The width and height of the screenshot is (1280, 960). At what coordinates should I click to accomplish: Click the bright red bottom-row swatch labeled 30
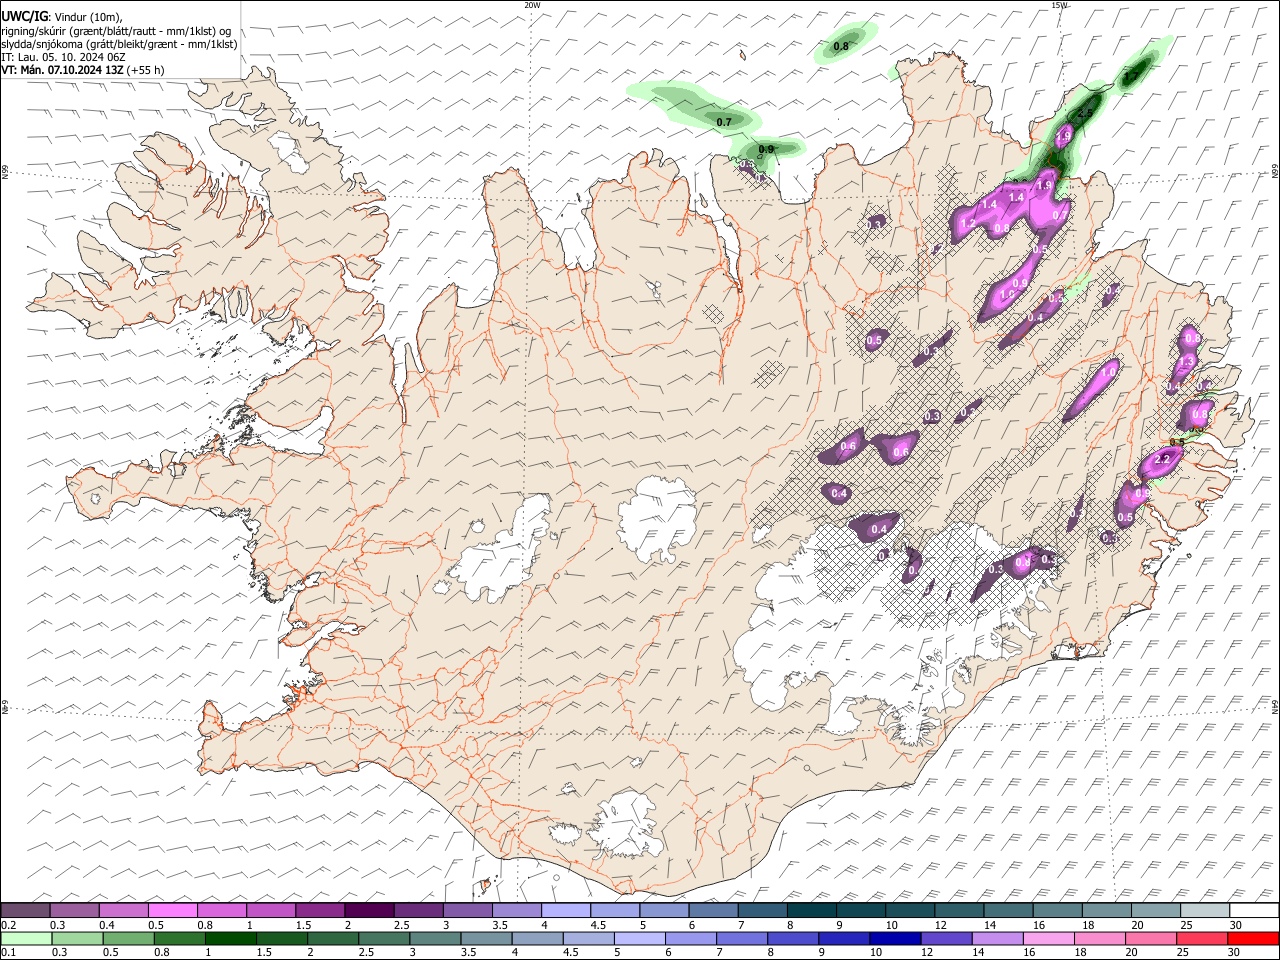[x=1254, y=938]
